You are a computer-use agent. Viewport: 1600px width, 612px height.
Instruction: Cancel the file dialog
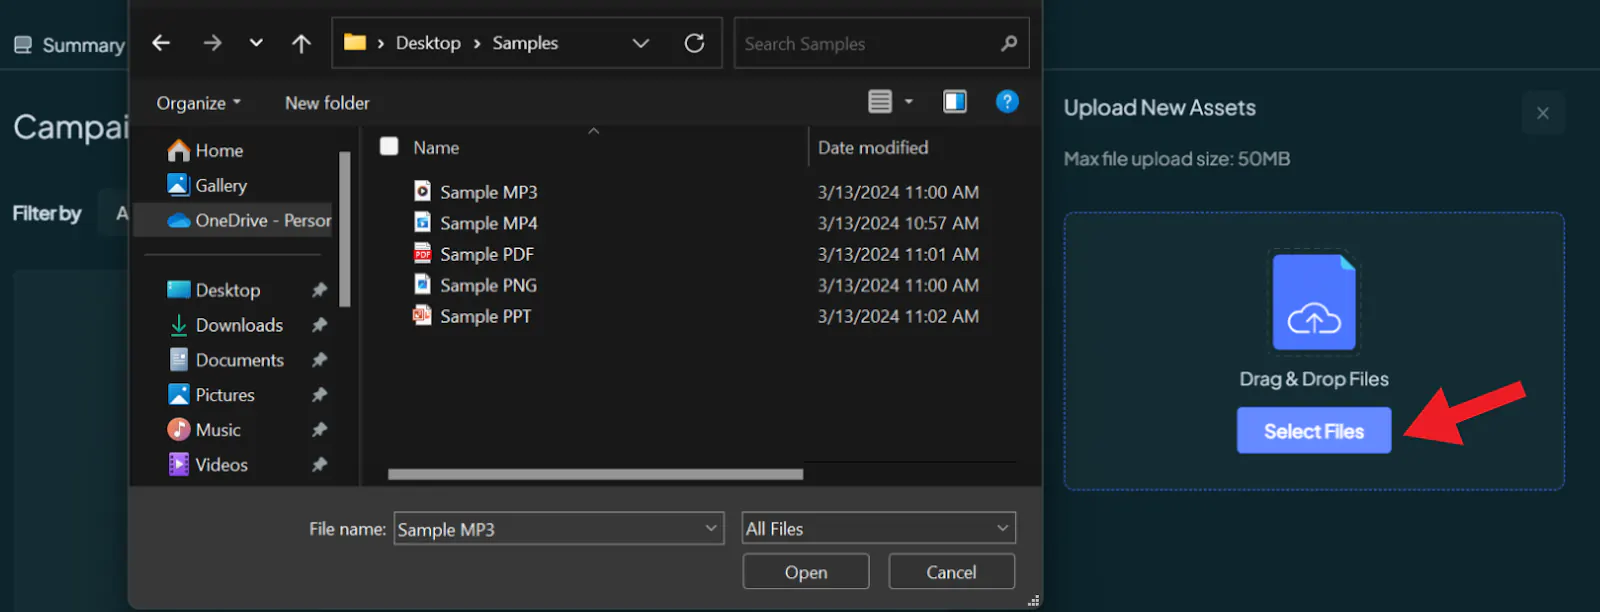click(x=951, y=572)
